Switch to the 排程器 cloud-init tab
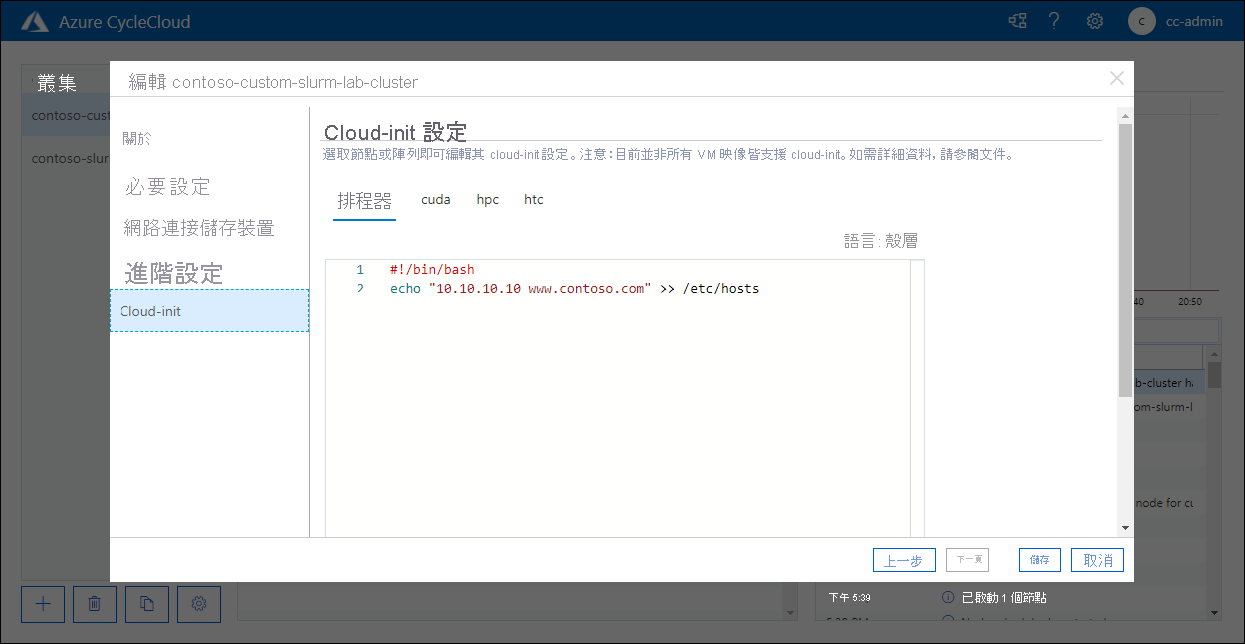 tap(364, 200)
